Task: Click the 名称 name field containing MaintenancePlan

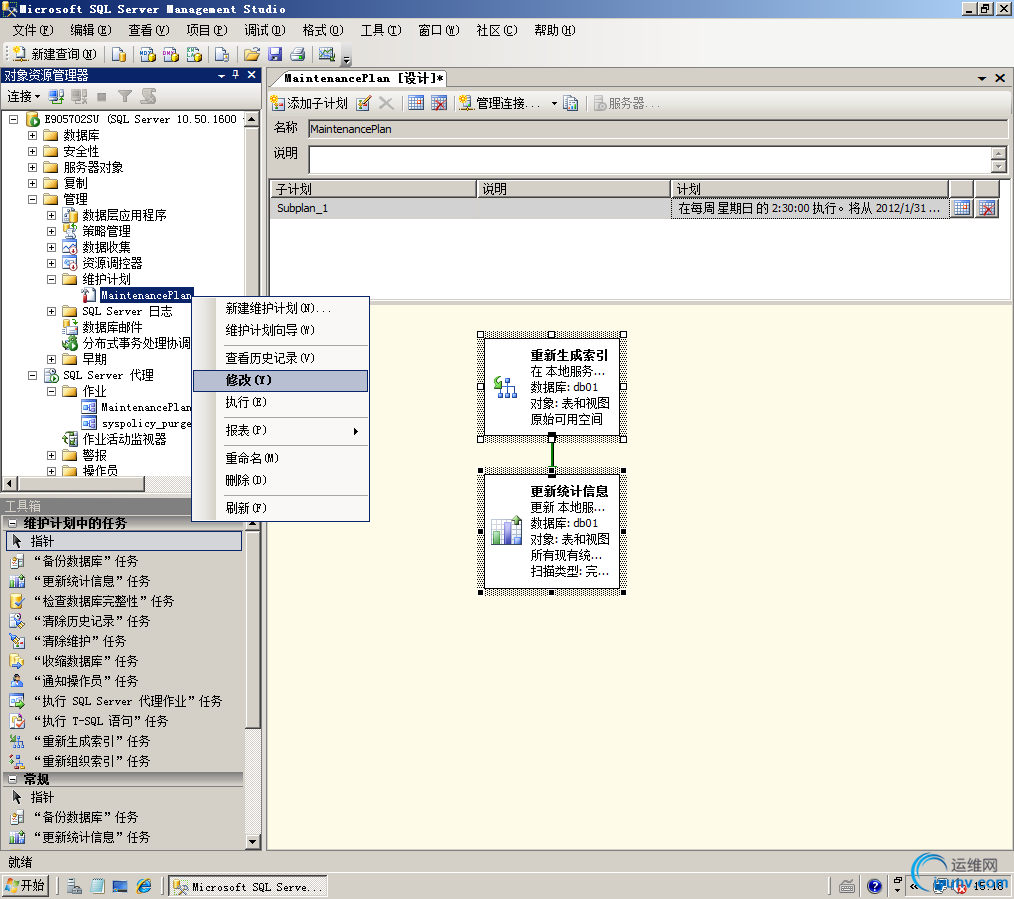Action: [x=658, y=129]
